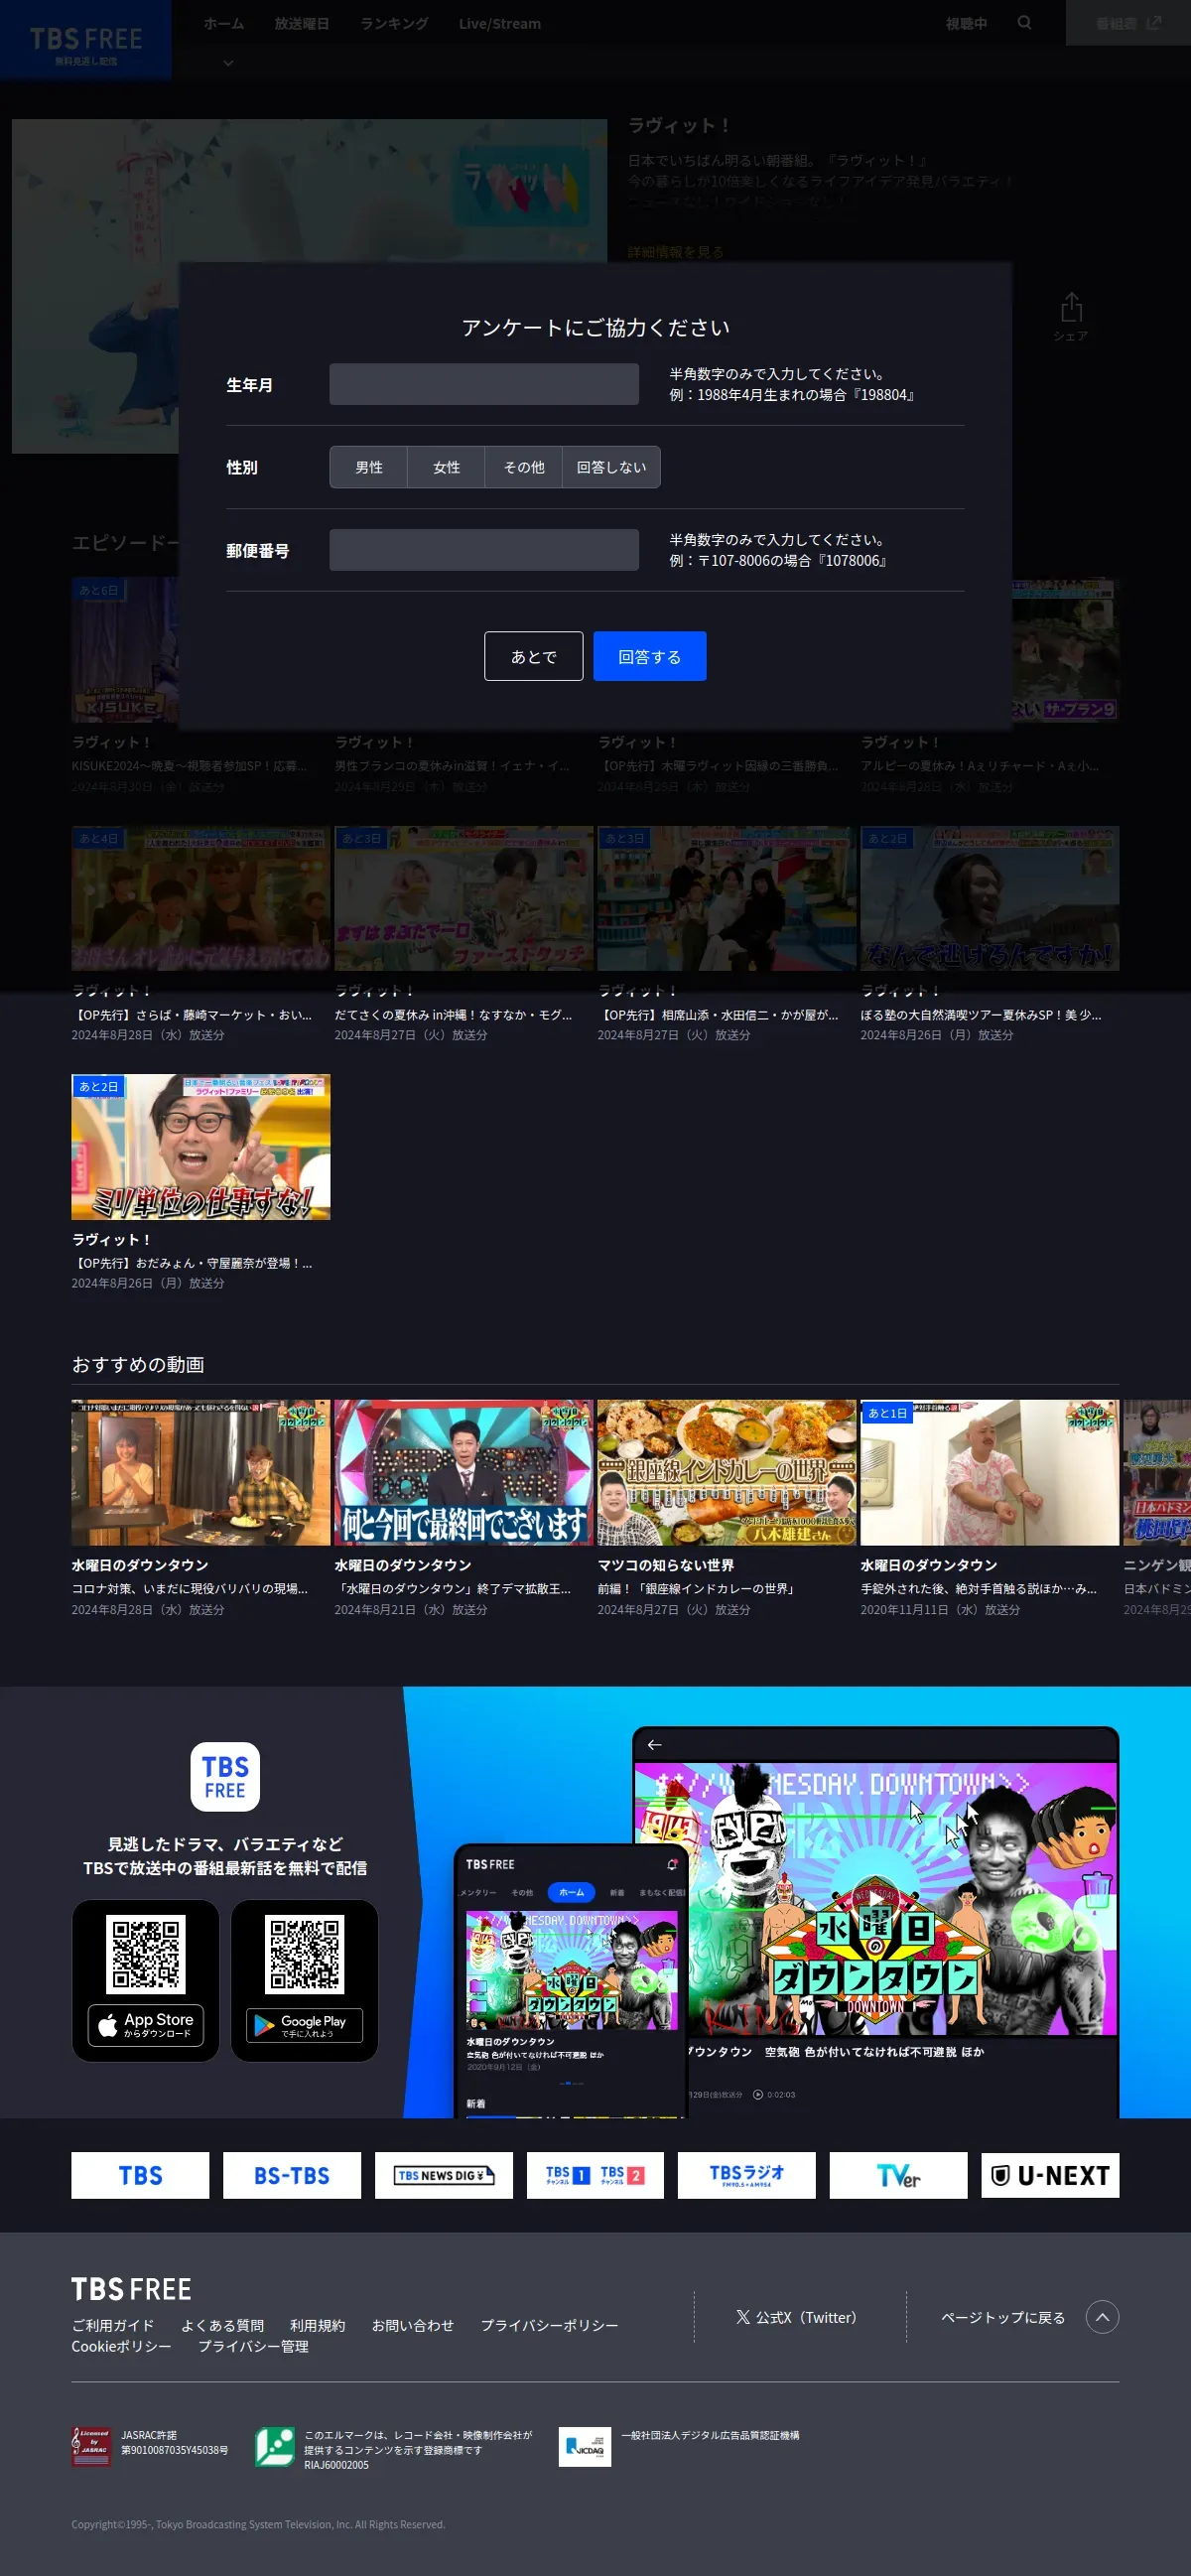The height and width of the screenshot is (2576, 1191).
Task: Open ぼる塾の大自然満喫ツアー episode thumbnail
Action: coord(989,898)
